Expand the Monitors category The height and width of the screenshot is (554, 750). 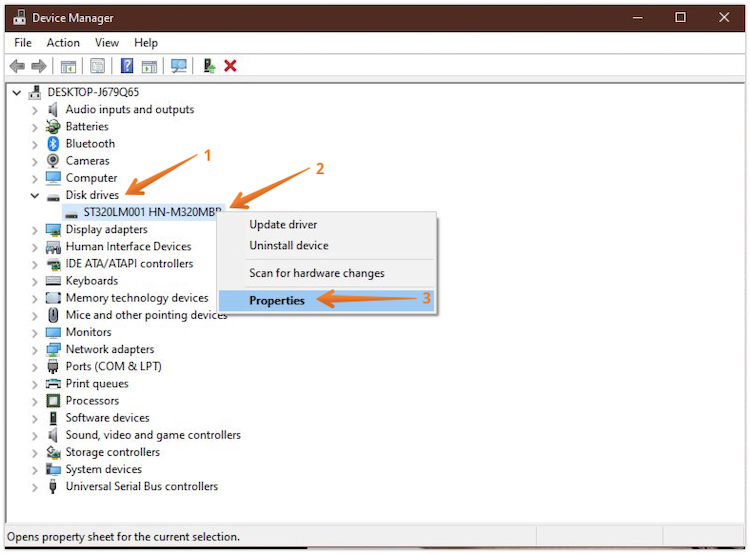tap(34, 332)
